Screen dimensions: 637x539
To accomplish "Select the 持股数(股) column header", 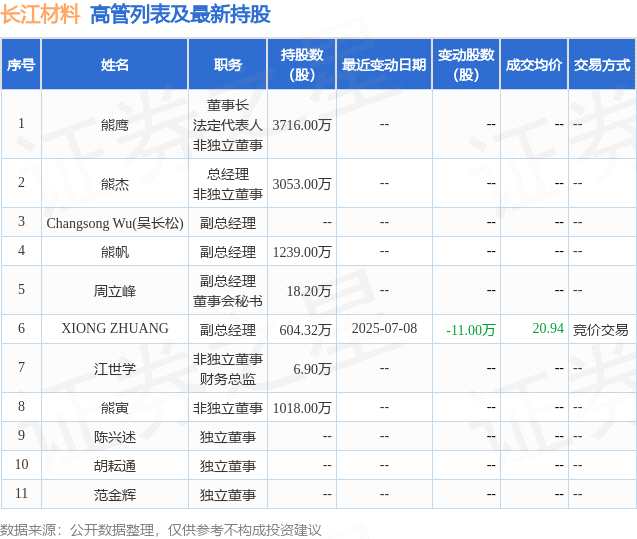I will coord(302,65).
